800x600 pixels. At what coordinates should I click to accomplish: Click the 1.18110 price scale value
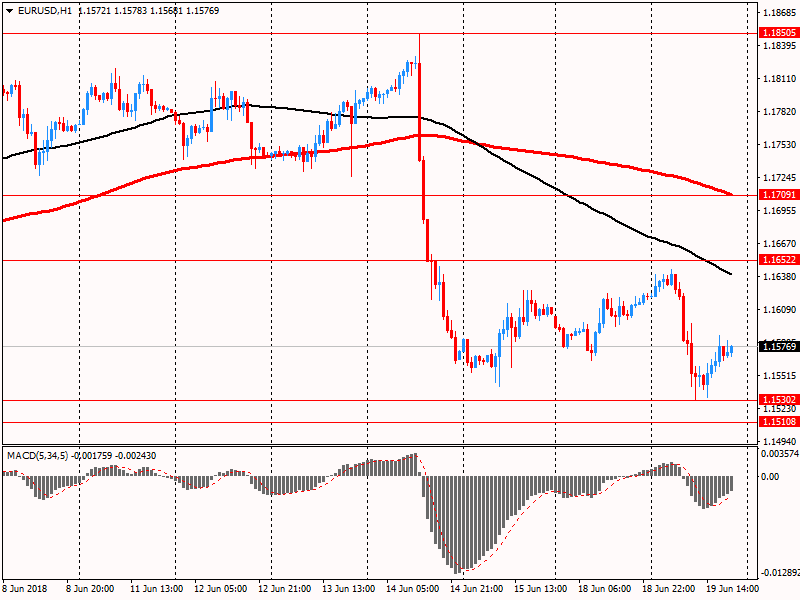(x=780, y=79)
